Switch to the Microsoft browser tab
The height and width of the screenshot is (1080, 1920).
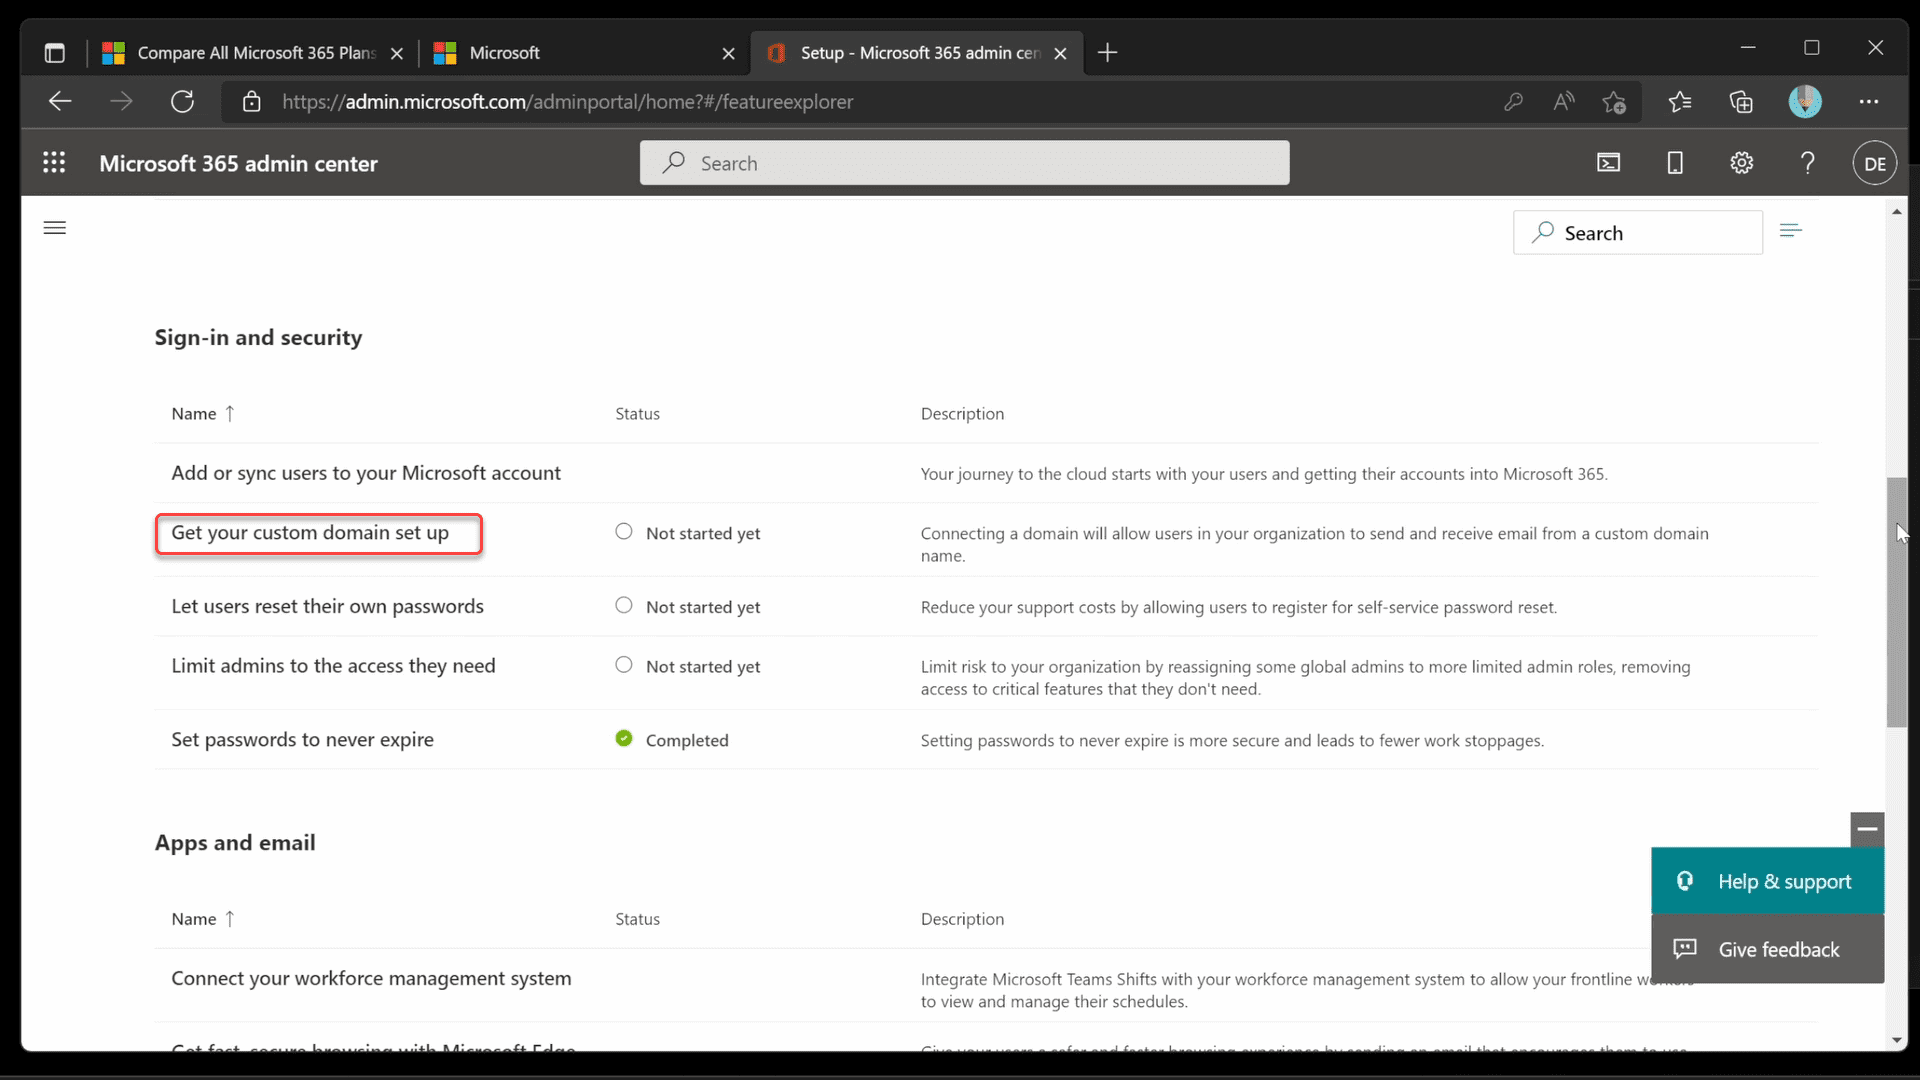tap(505, 53)
